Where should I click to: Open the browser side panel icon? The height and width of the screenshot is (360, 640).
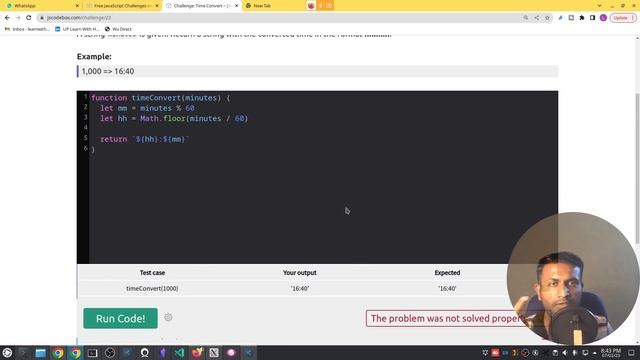[592, 18]
